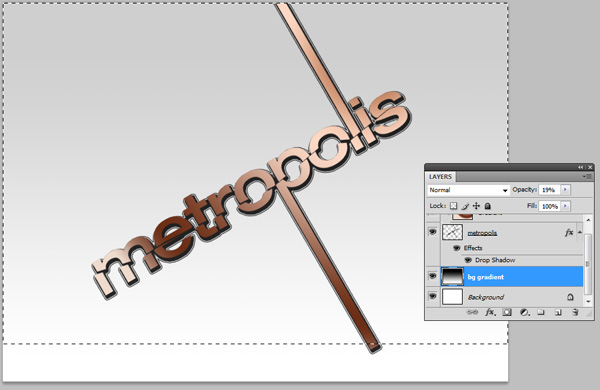This screenshot has width=600, height=390.
Task: Hide the Background layer
Action: pos(432,297)
